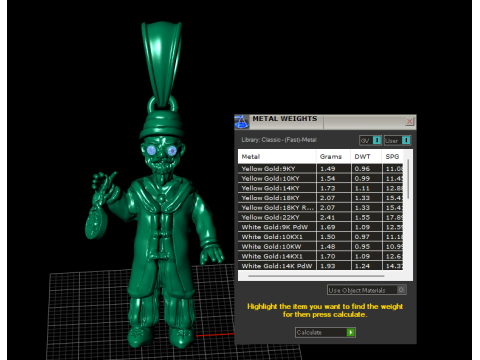Click the 1.24 DWT value
480x360 pixels.
click(x=362, y=266)
